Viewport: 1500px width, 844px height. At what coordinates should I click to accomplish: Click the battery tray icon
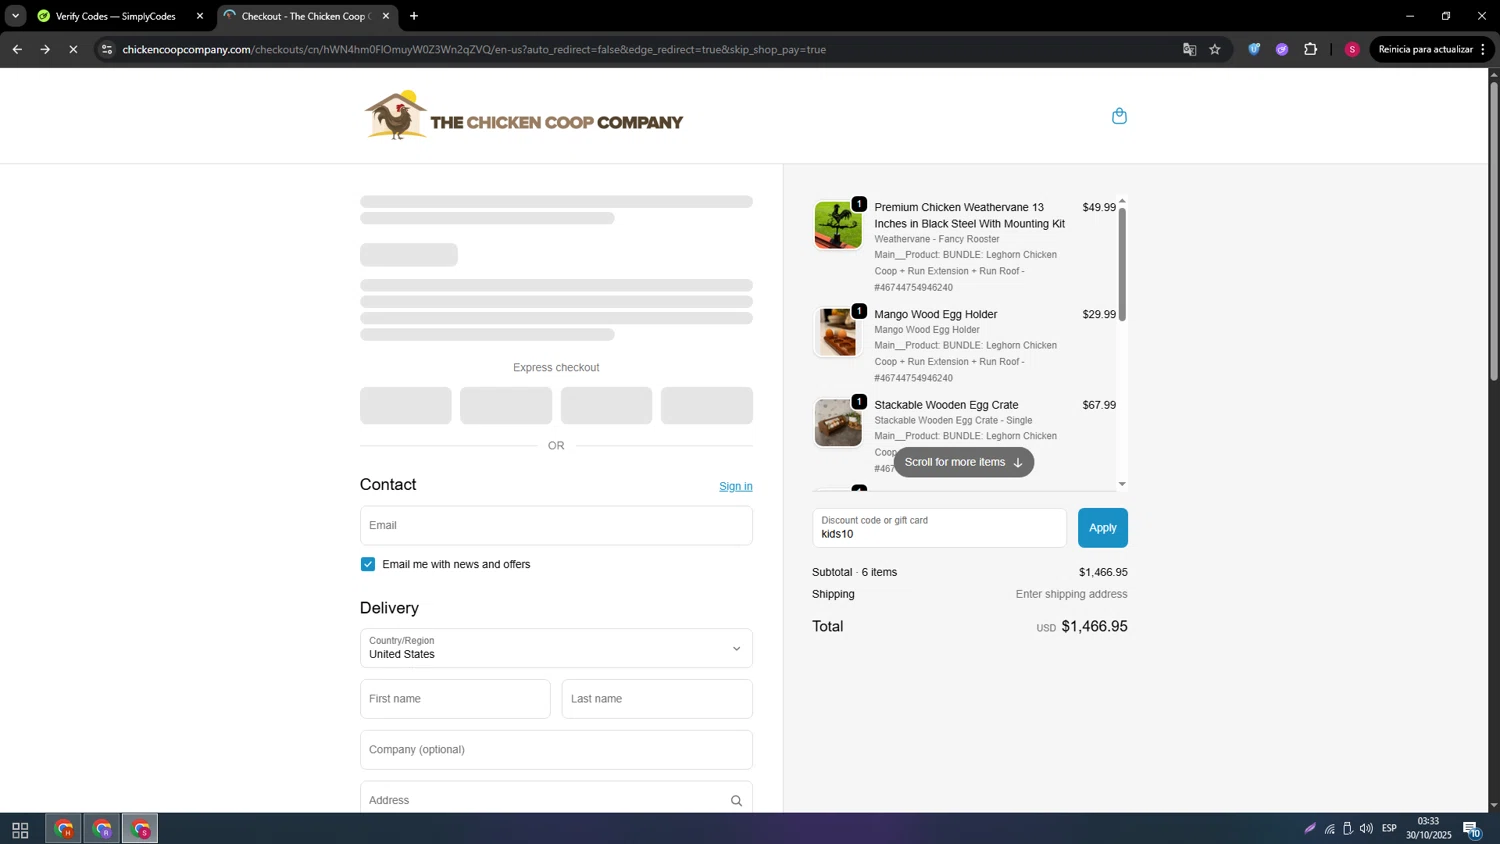(1348, 829)
